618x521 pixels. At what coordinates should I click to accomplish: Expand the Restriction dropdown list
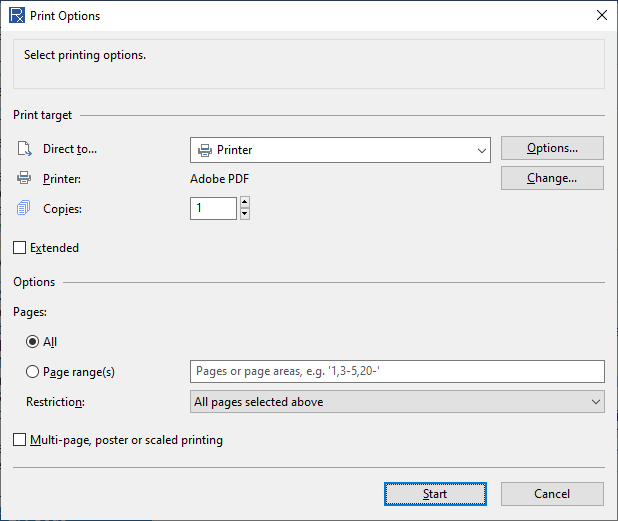[x=397, y=402]
